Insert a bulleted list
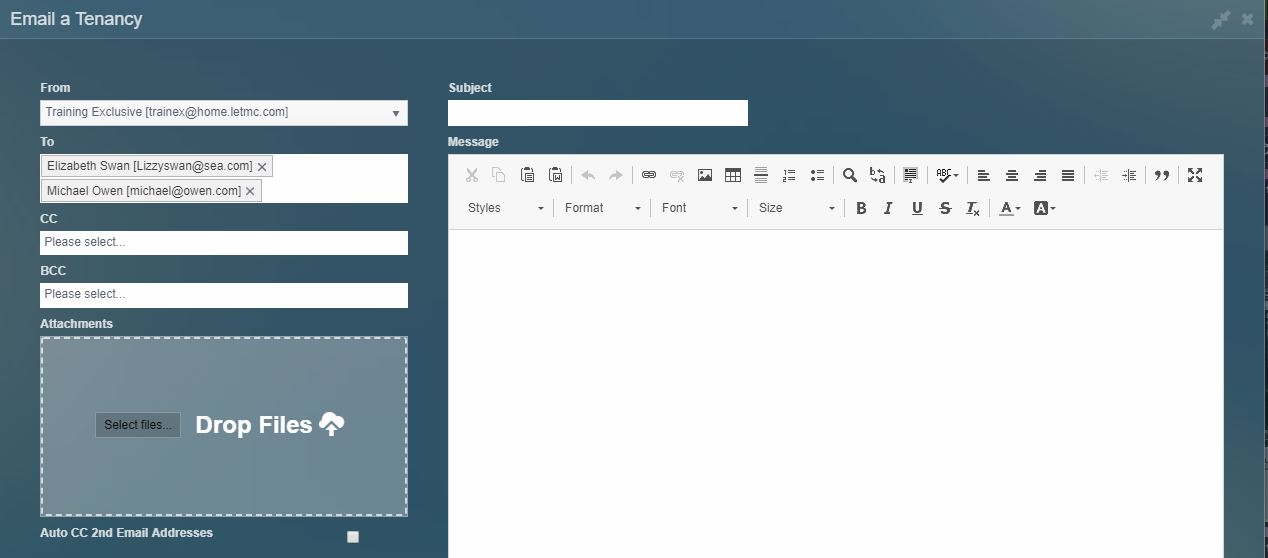1268x558 pixels. coord(817,175)
